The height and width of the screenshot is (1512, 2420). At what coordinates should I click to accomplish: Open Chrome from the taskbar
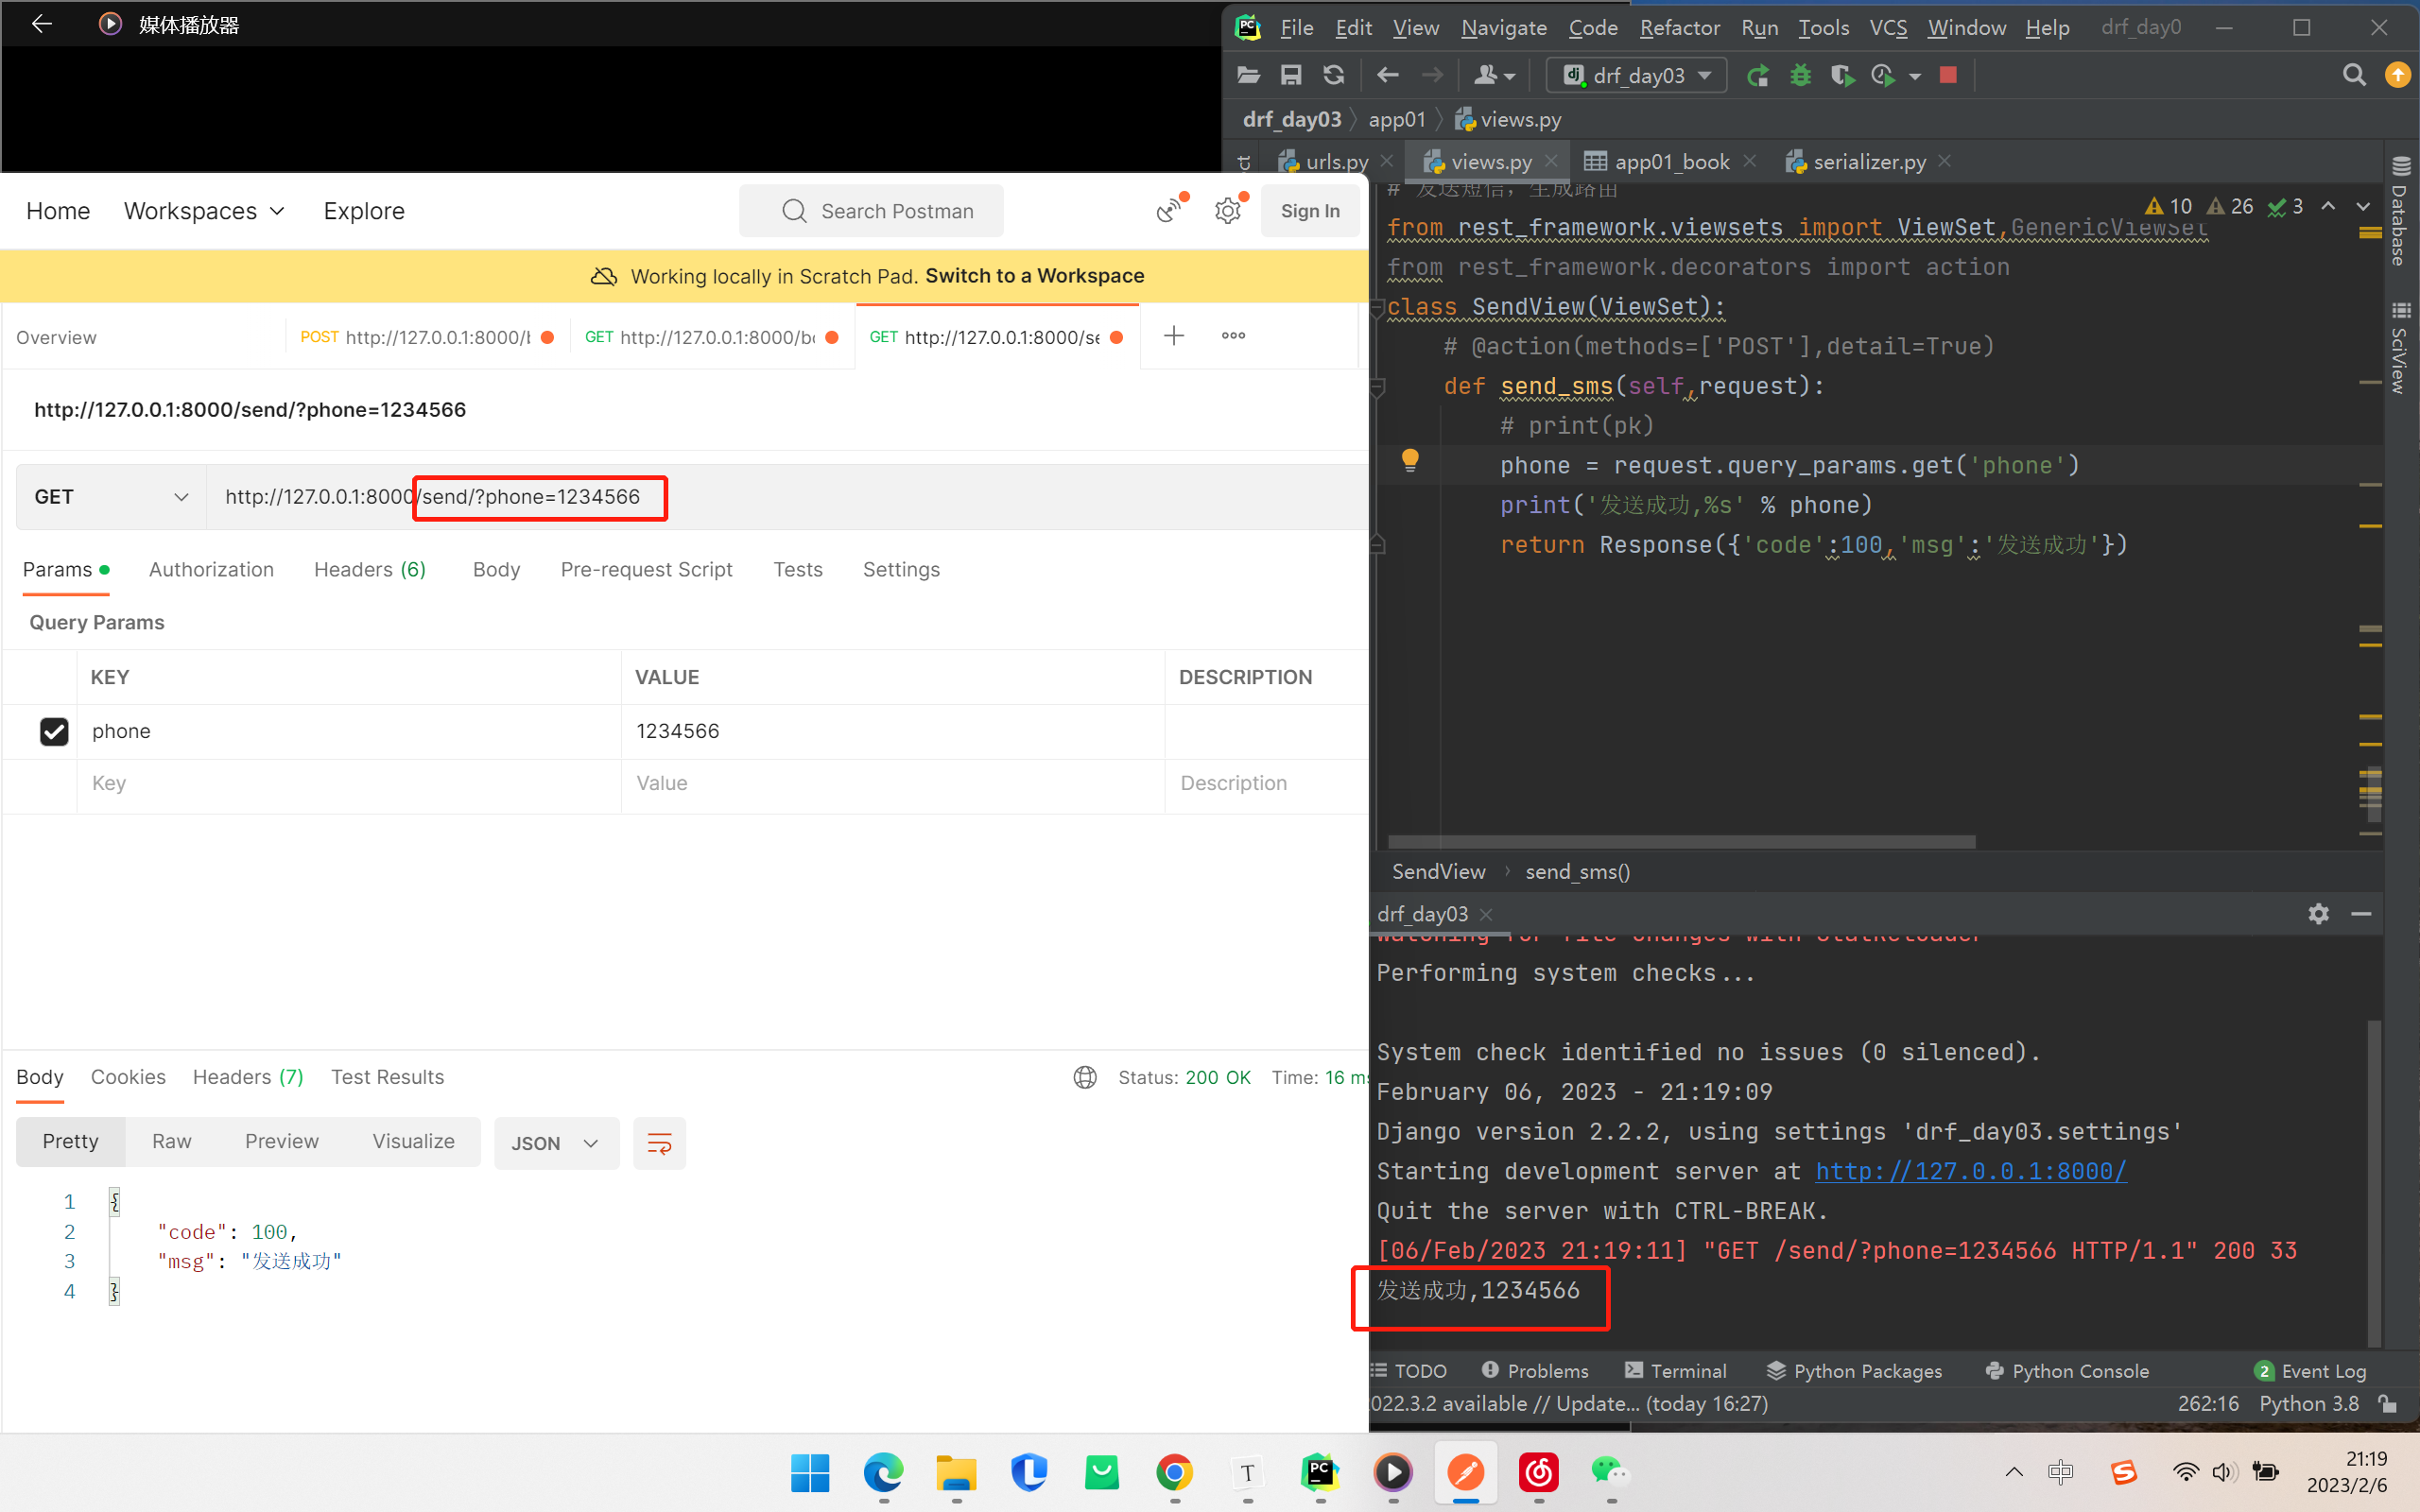point(1174,1472)
